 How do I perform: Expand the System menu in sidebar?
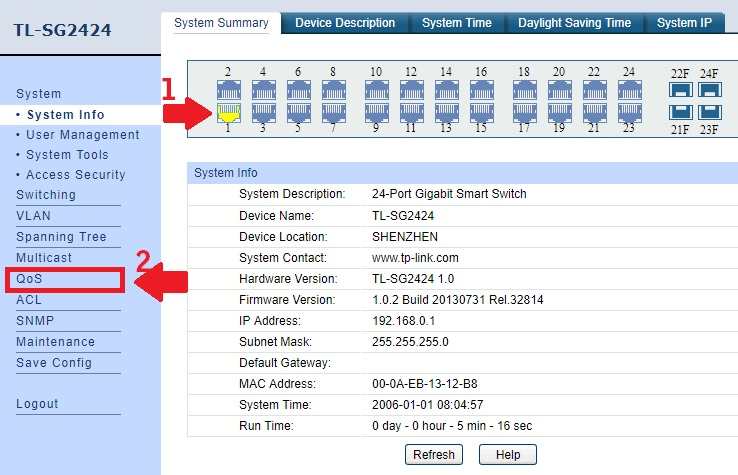39,94
